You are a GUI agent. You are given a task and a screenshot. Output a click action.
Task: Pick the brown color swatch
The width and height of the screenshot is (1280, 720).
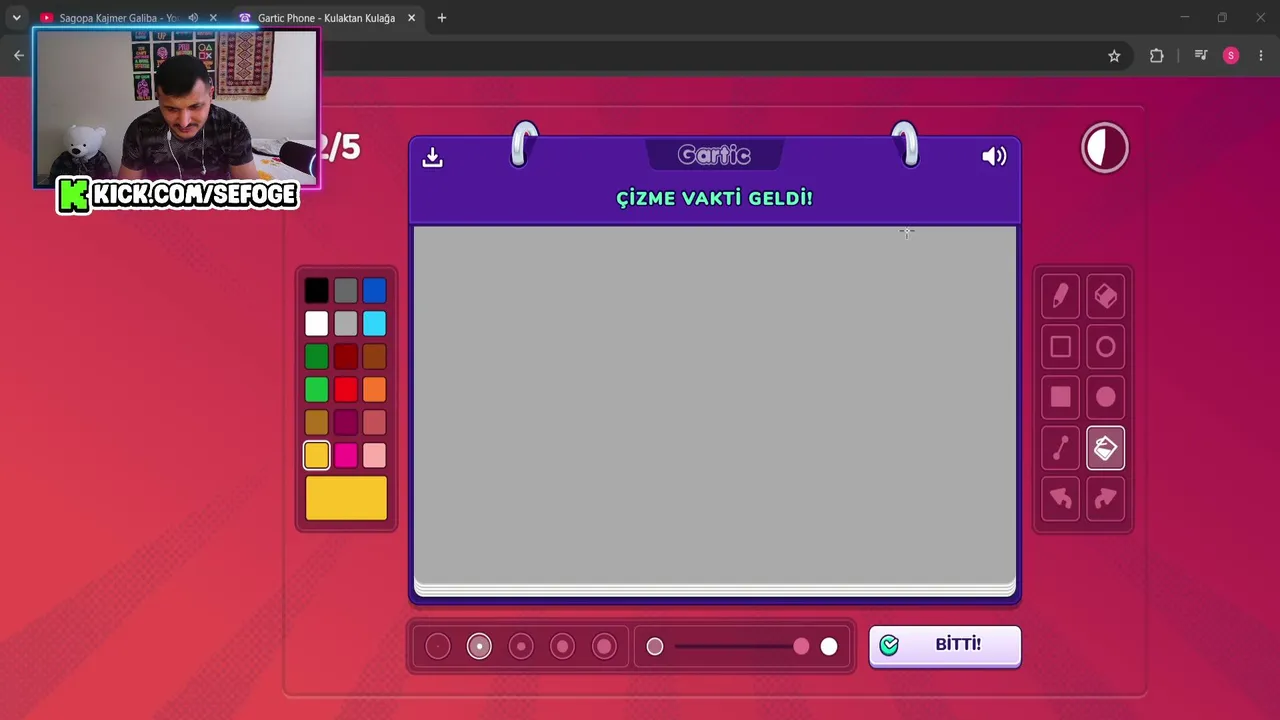pyautogui.click(x=374, y=357)
